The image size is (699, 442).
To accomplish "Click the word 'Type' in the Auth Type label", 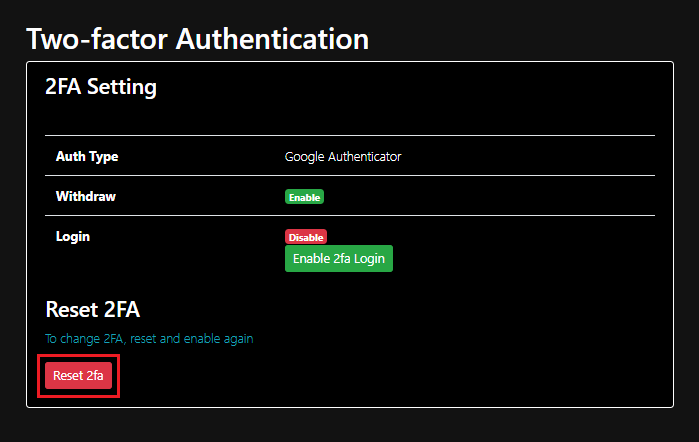I will point(104,156).
